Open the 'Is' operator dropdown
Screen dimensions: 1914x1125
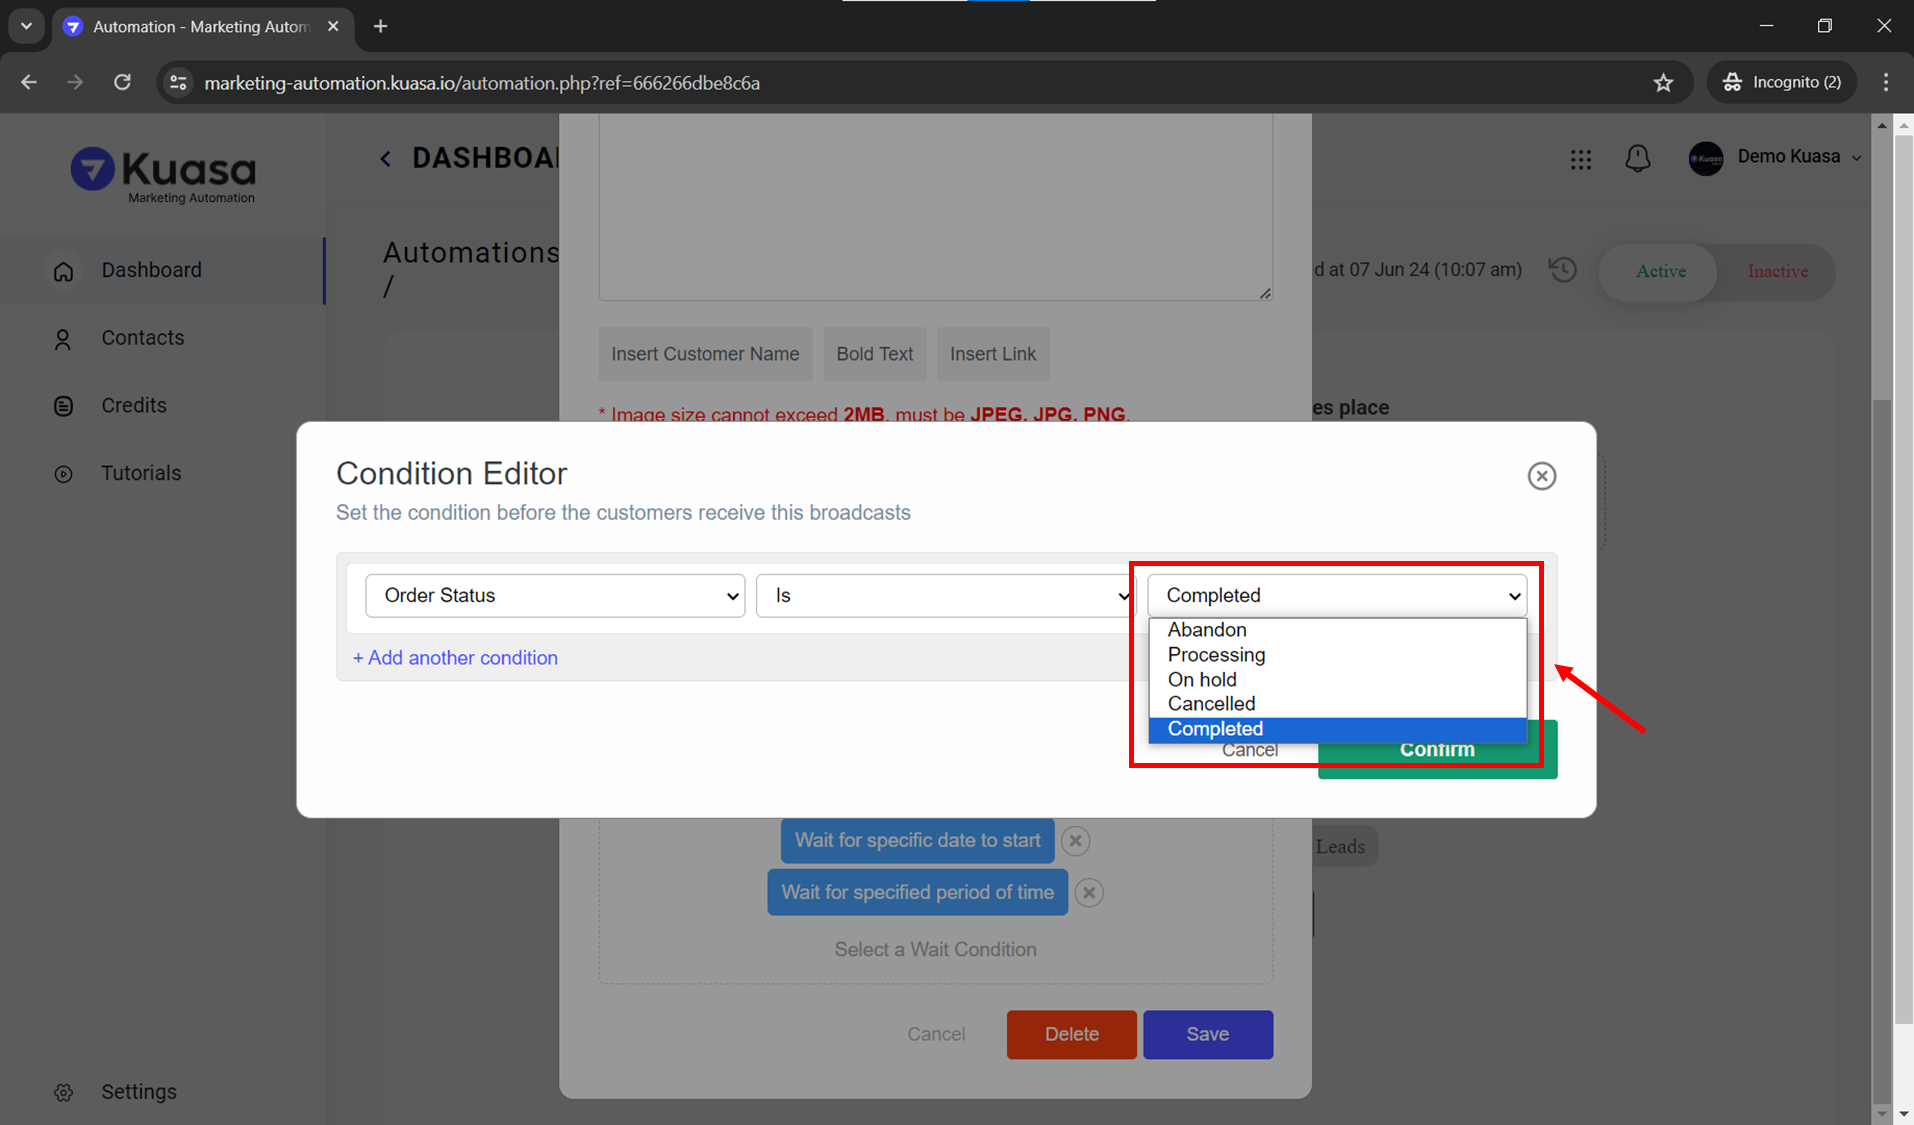pos(944,596)
